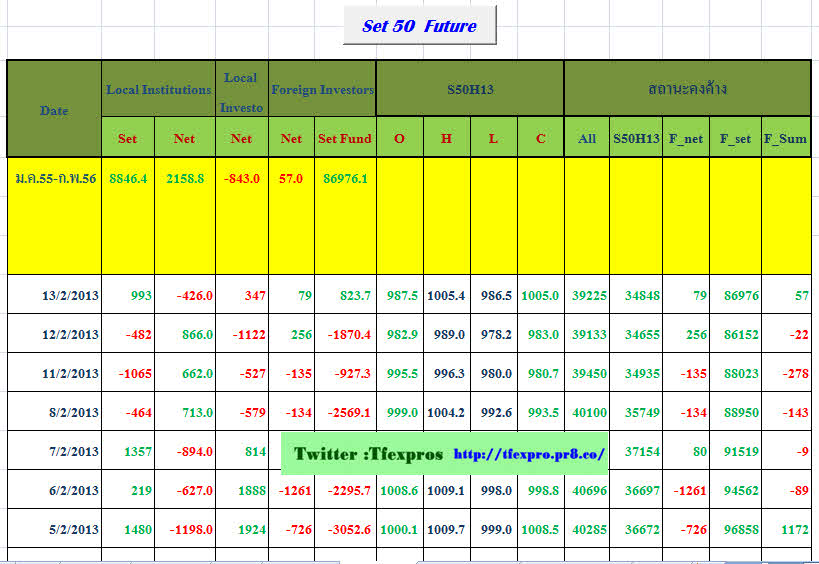Click the cell showing 1005.4 in H column
This screenshot has height=564, width=819.
[446, 295]
